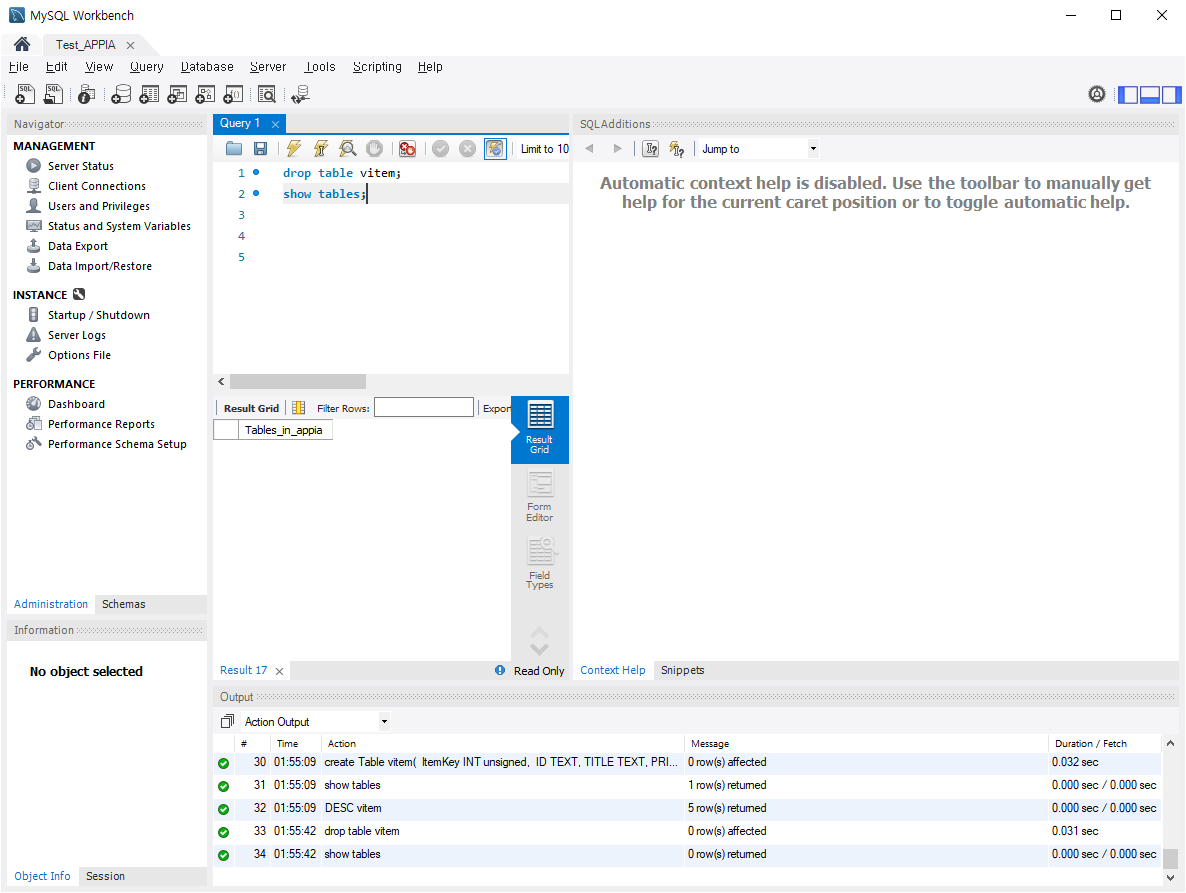Toggle right sidebar visibility

1171,95
